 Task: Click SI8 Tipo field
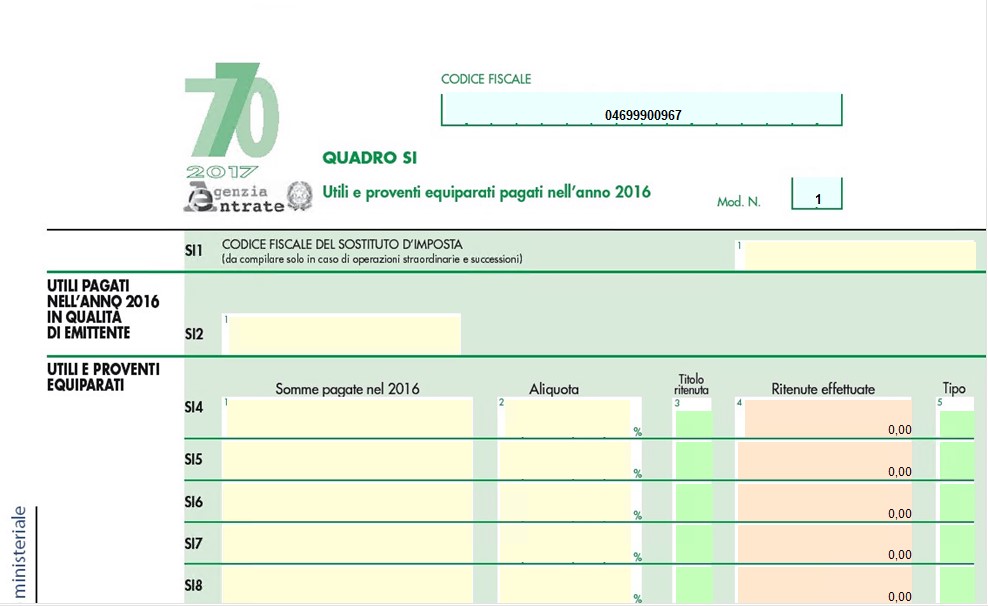(x=956, y=585)
